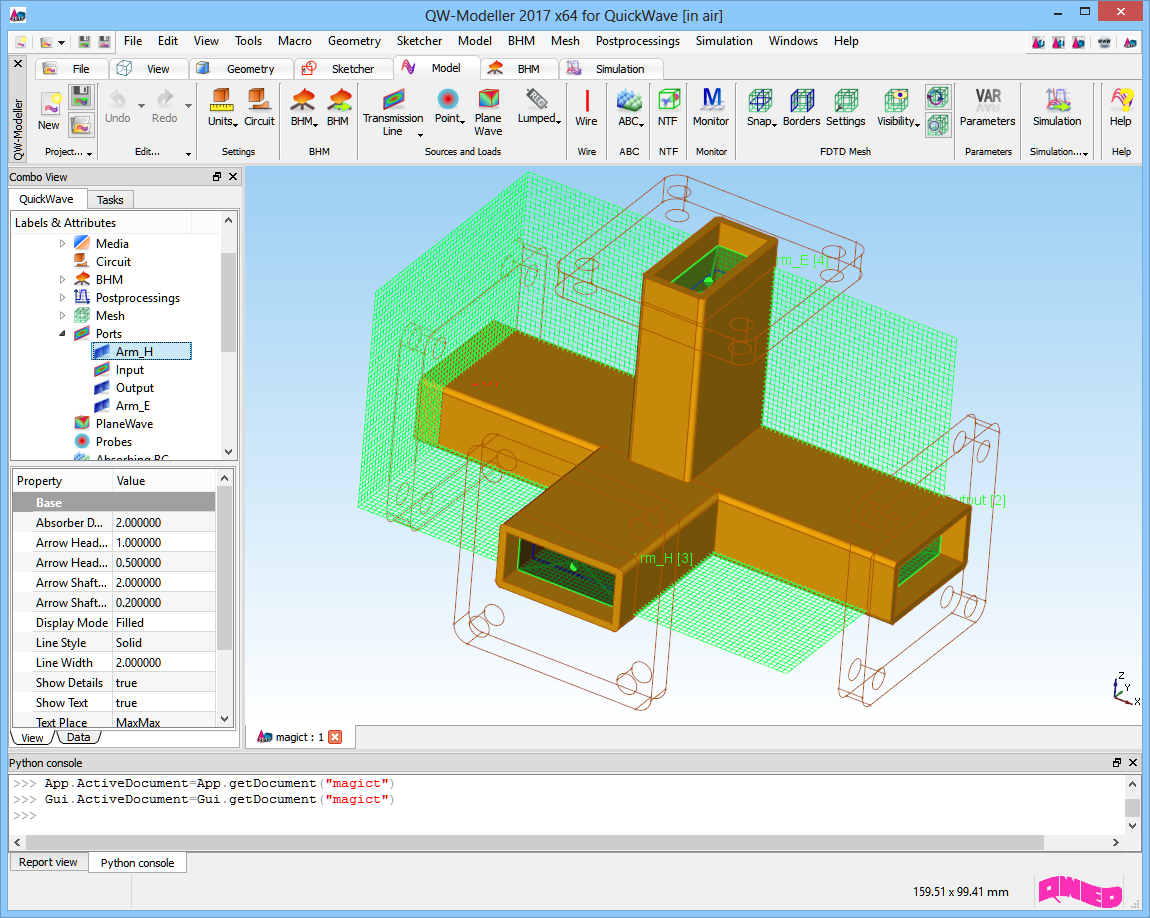Image resolution: width=1150 pixels, height=918 pixels.
Task: Switch to the Data tab
Action: click(x=78, y=738)
